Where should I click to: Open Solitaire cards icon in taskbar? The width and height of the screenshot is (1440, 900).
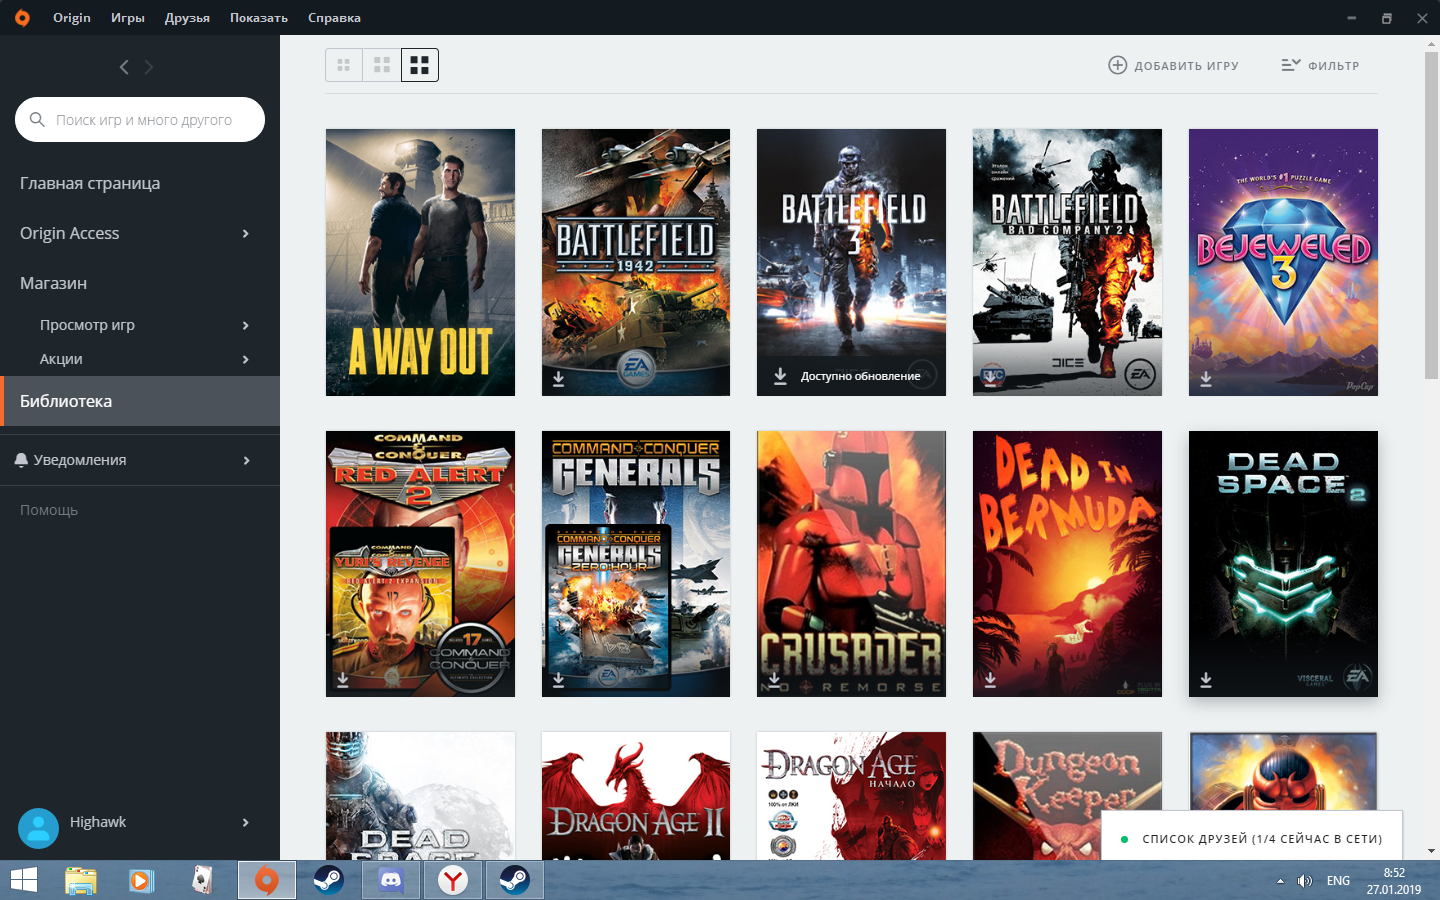pos(203,880)
